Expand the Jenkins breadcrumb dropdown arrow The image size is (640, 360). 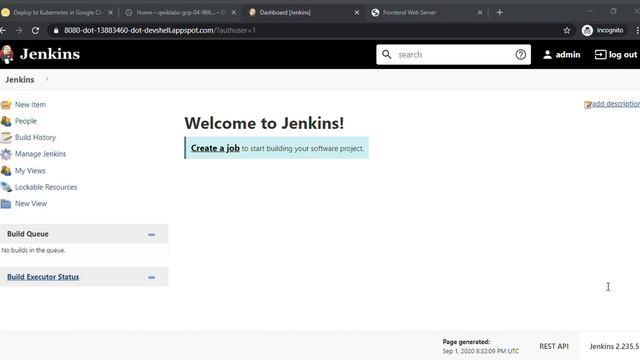click(47, 79)
